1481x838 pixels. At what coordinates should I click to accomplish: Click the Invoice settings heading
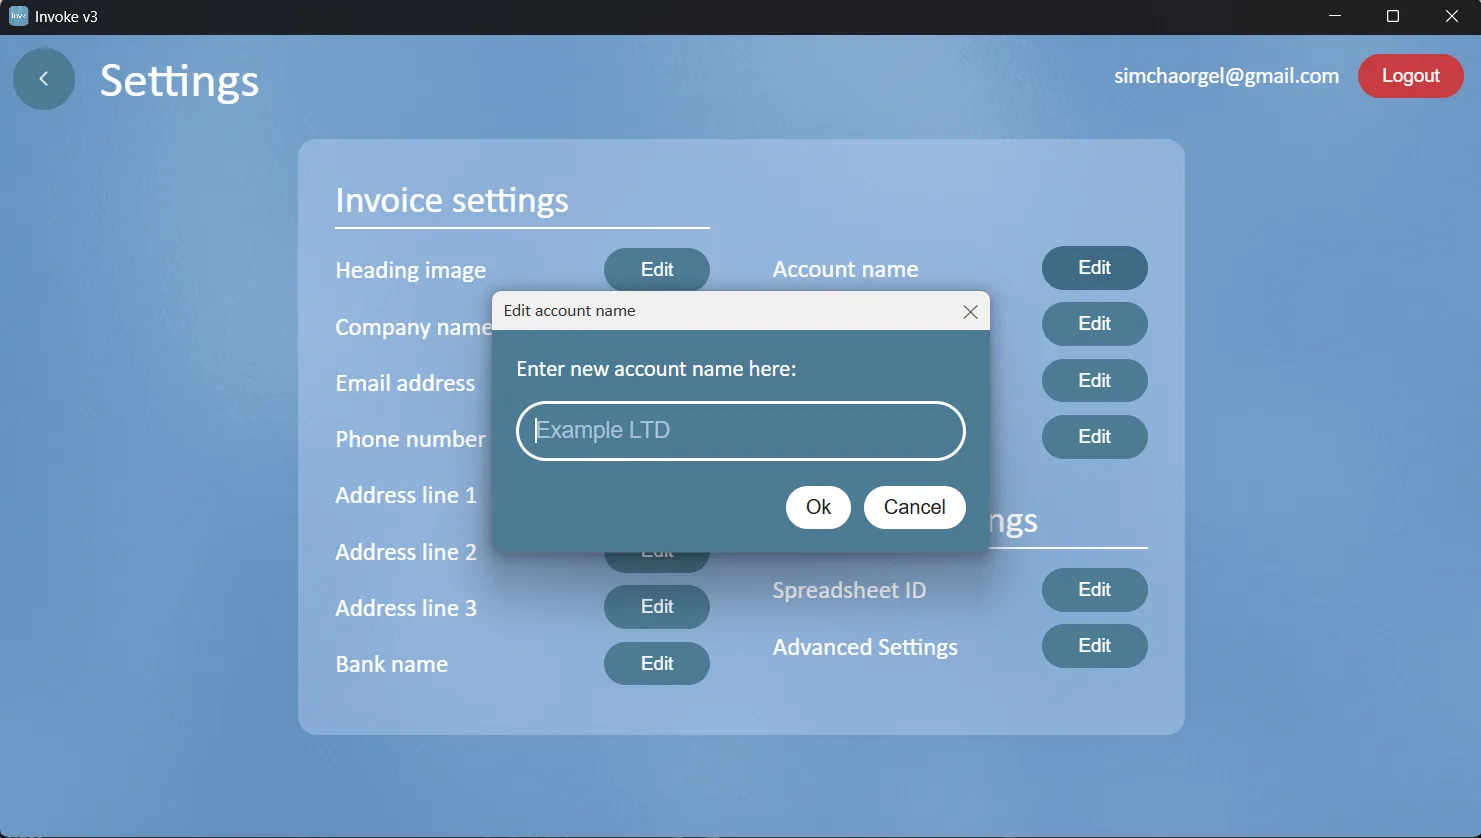pos(452,200)
